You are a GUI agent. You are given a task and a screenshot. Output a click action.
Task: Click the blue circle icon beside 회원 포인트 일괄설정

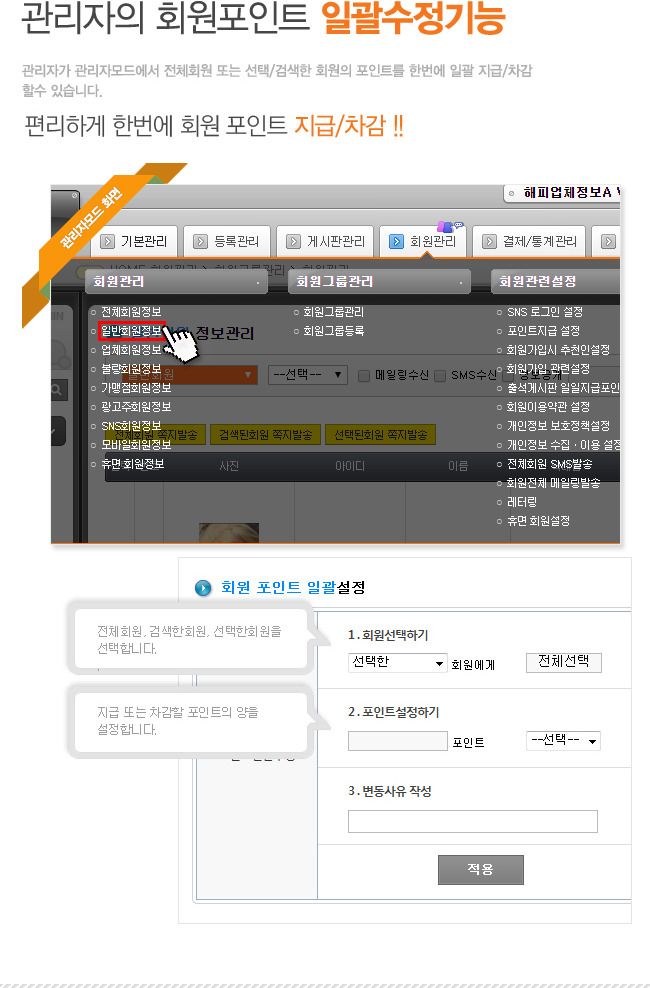(x=203, y=588)
